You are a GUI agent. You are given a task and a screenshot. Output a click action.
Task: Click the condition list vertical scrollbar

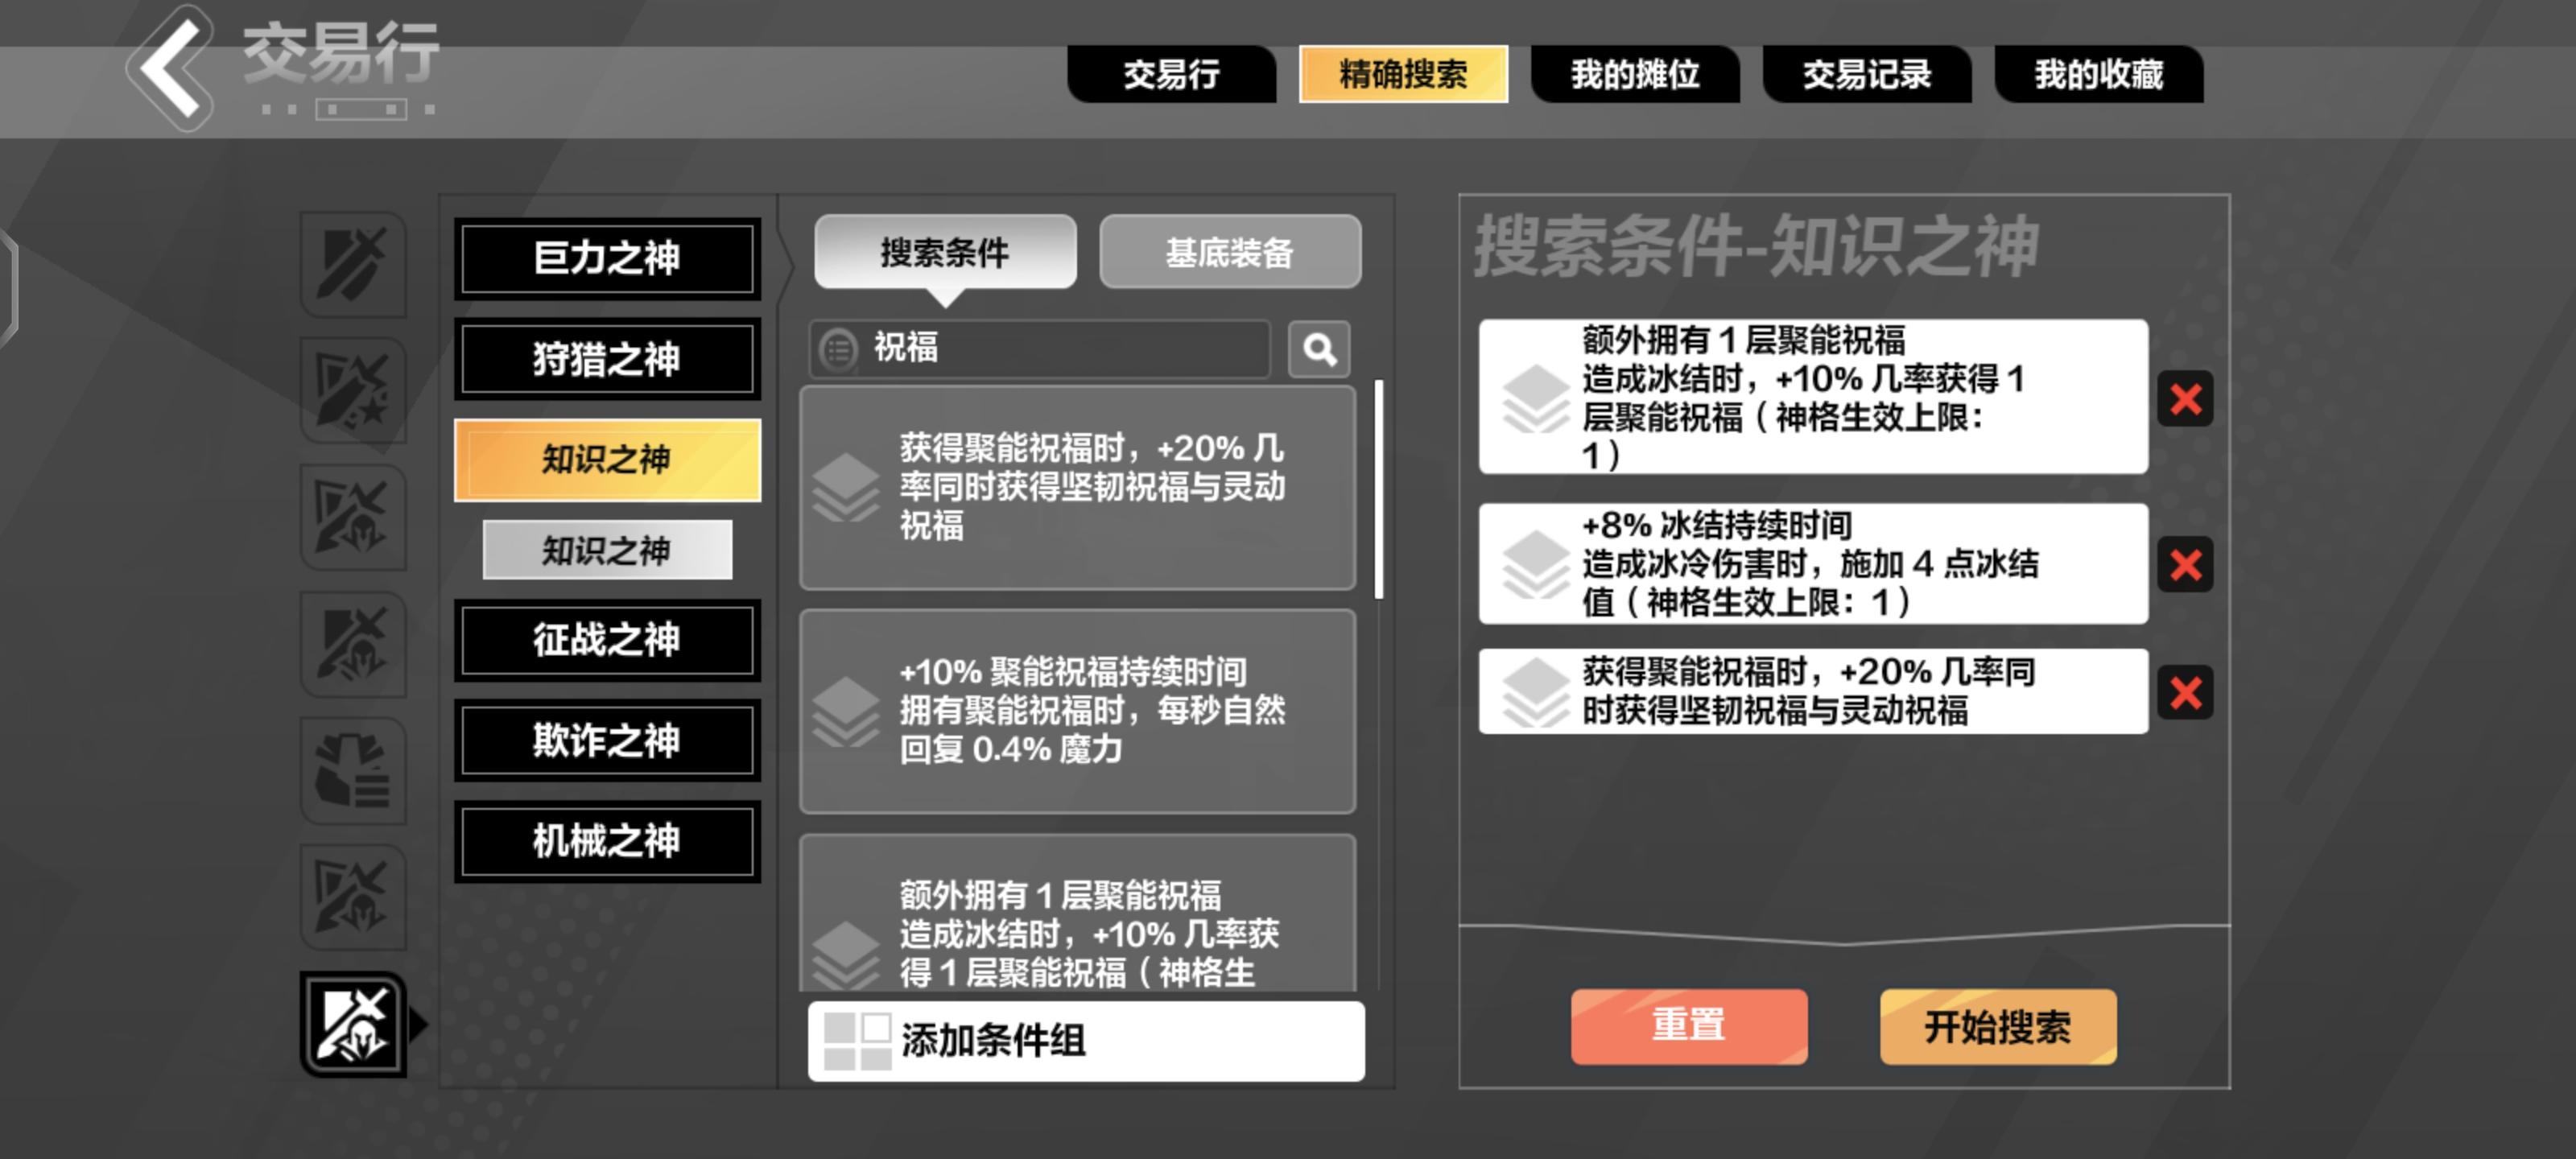click(1379, 490)
